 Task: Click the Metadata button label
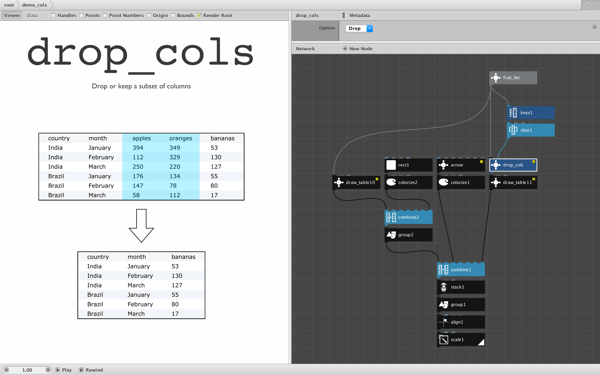(x=359, y=15)
